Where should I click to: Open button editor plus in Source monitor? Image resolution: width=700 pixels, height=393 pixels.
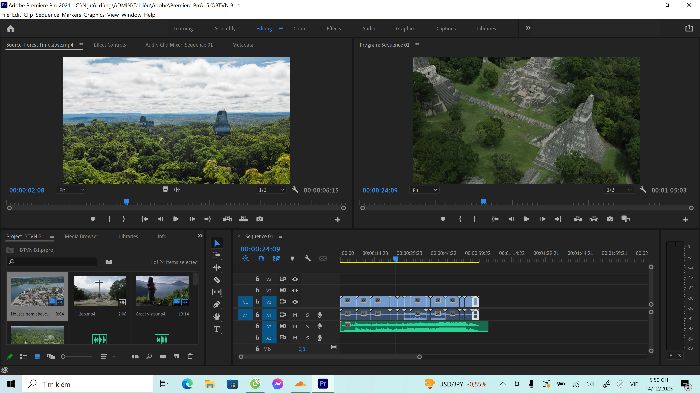point(338,219)
